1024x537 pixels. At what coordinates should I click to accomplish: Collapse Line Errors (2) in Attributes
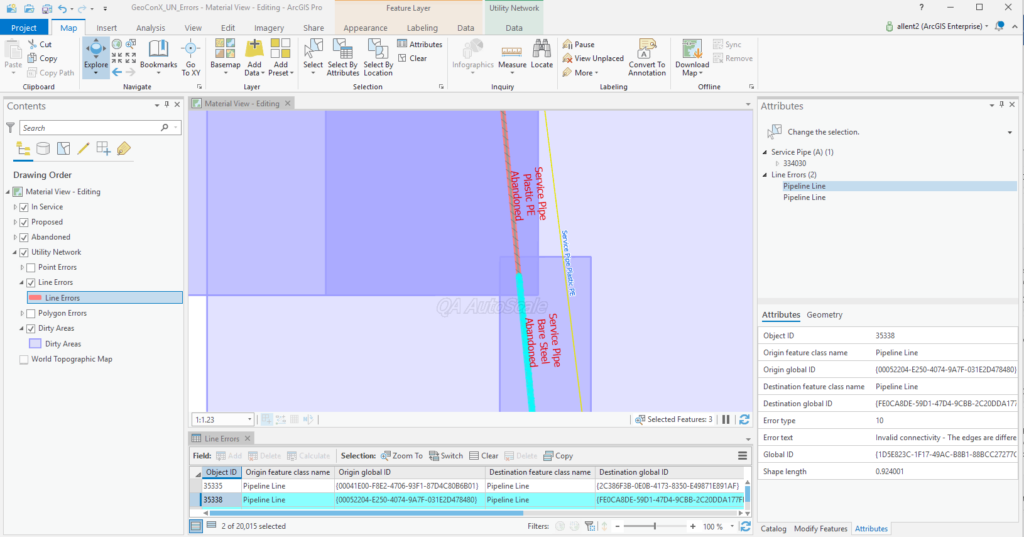[765, 175]
